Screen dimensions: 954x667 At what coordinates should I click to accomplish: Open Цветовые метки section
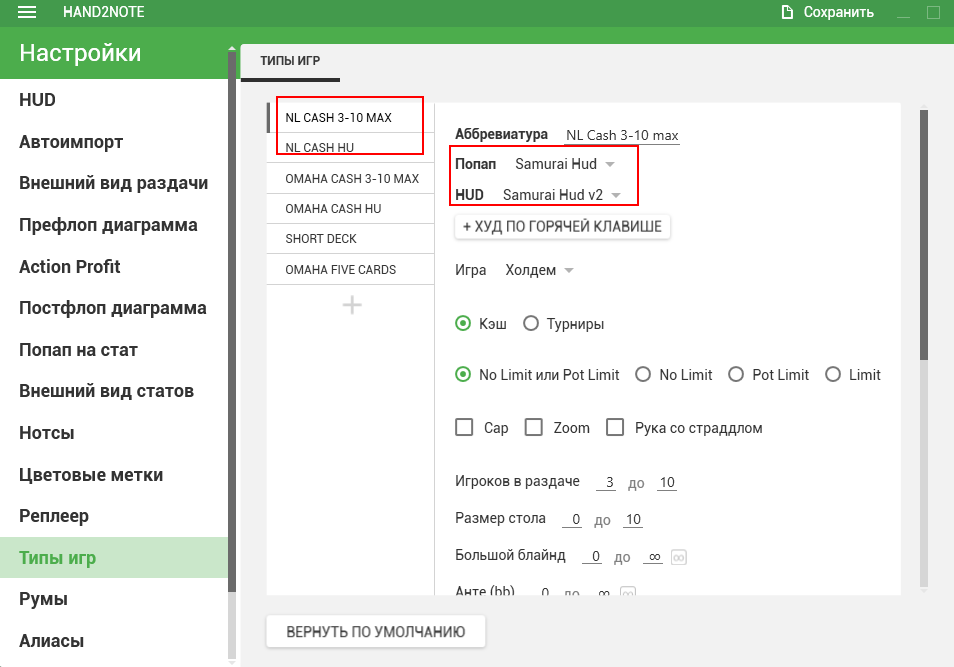pyautogui.click(x=114, y=475)
